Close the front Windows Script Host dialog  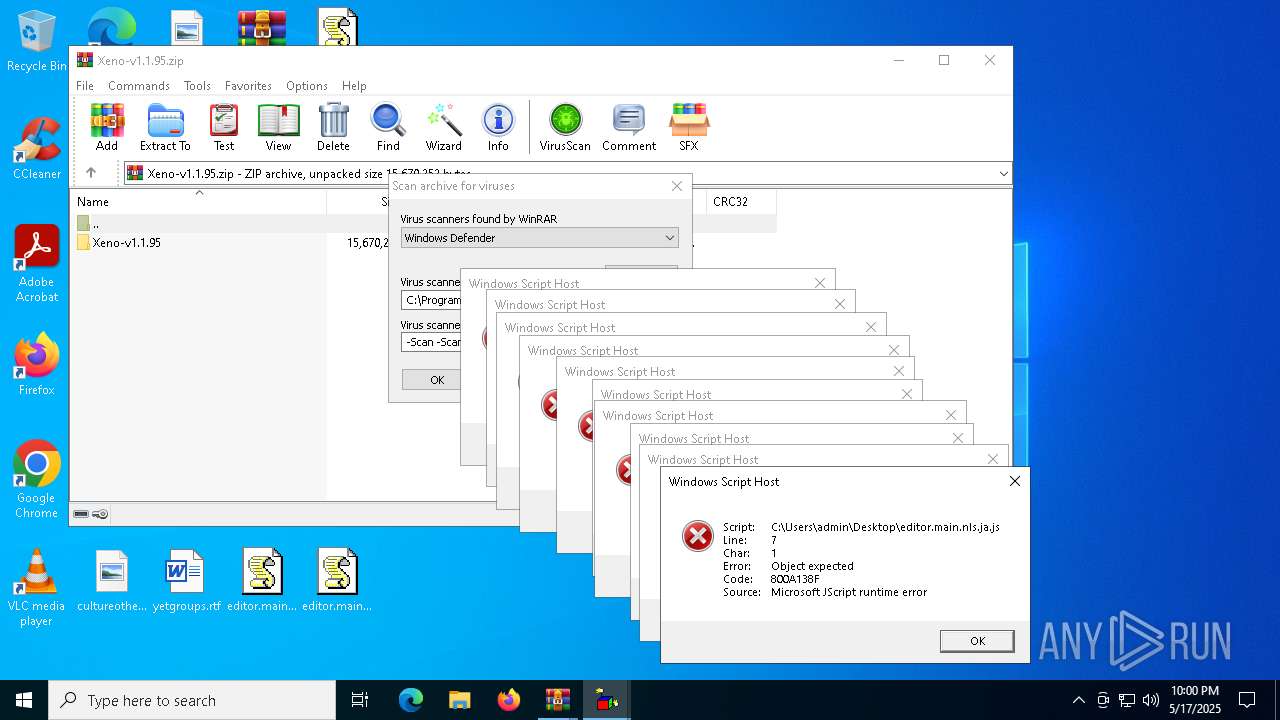[1014, 481]
